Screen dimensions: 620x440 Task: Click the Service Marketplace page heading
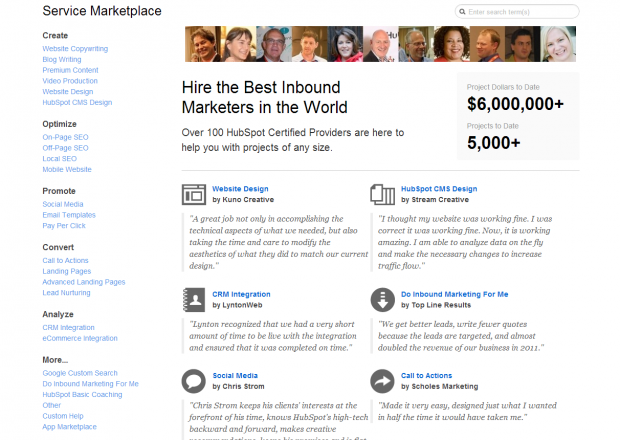(102, 11)
